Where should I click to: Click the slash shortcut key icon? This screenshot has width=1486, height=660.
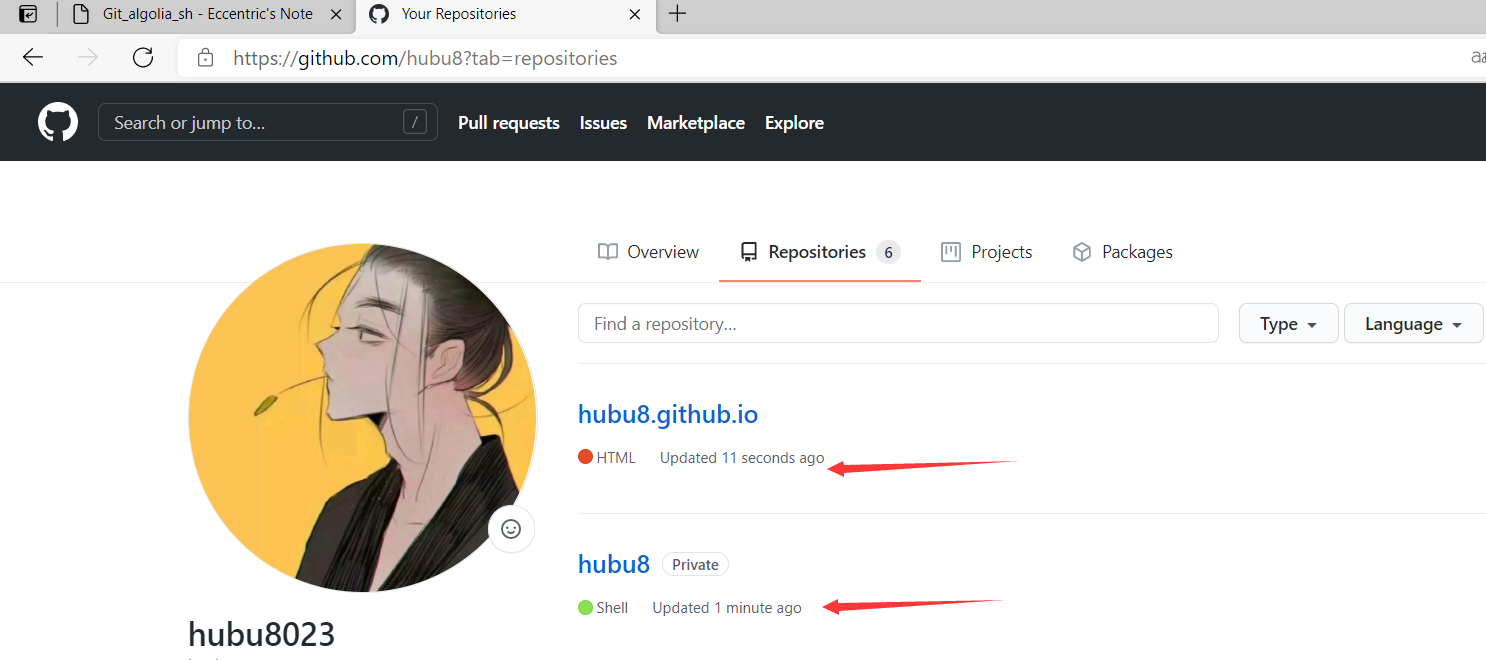click(x=414, y=123)
